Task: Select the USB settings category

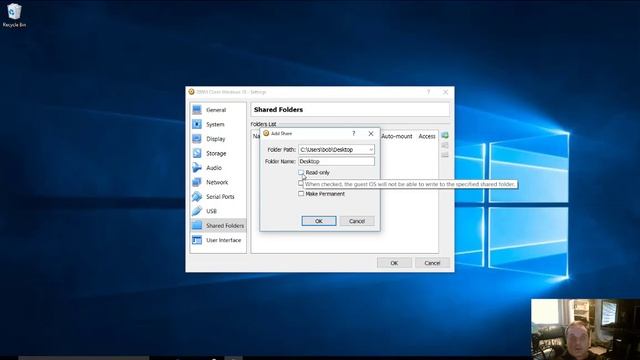Action: (x=218, y=211)
